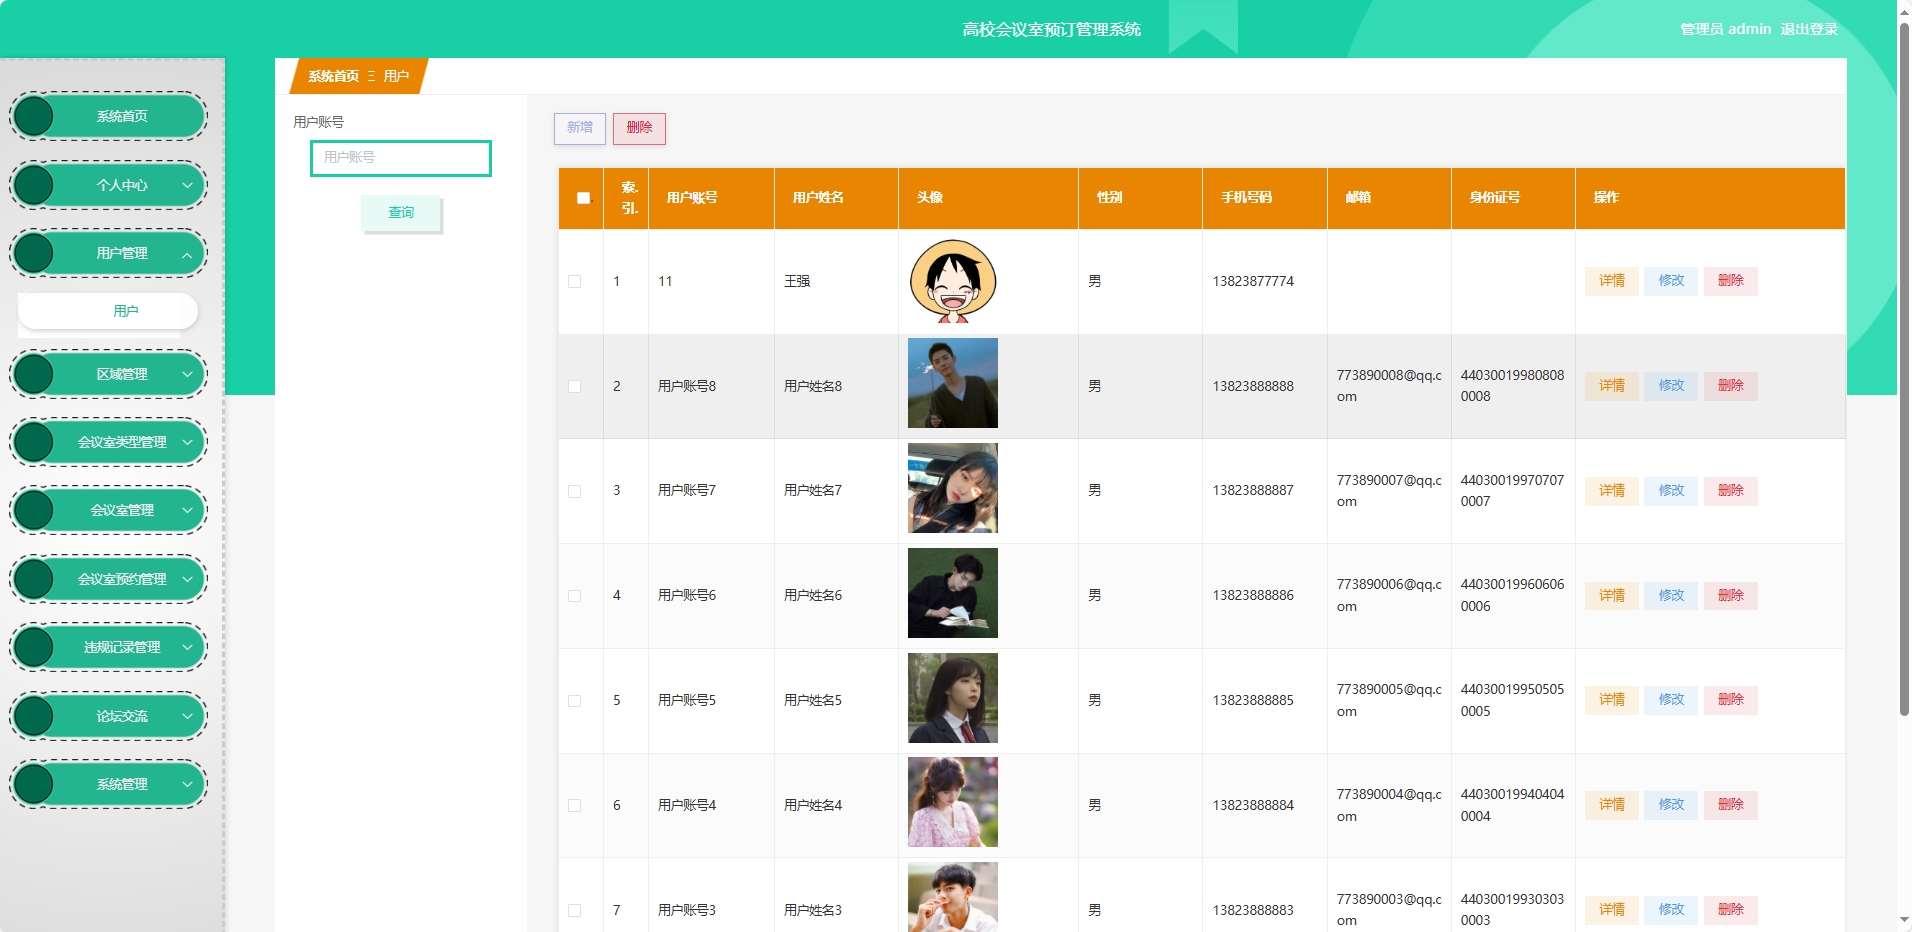Click phone number 13823877774
The width and height of the screenshot is (1912, 932).
(1253, 282)
